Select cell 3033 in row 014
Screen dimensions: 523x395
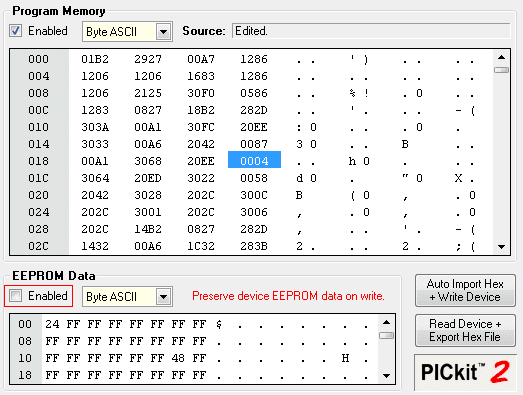[x=95, y=144]
